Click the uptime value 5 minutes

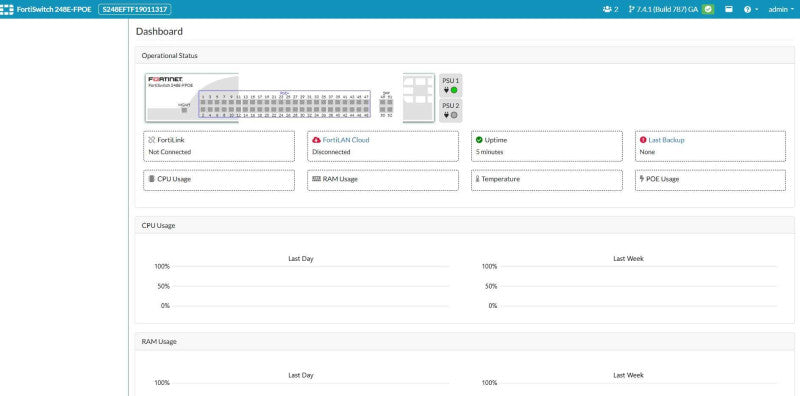click(x=490, y=152)
